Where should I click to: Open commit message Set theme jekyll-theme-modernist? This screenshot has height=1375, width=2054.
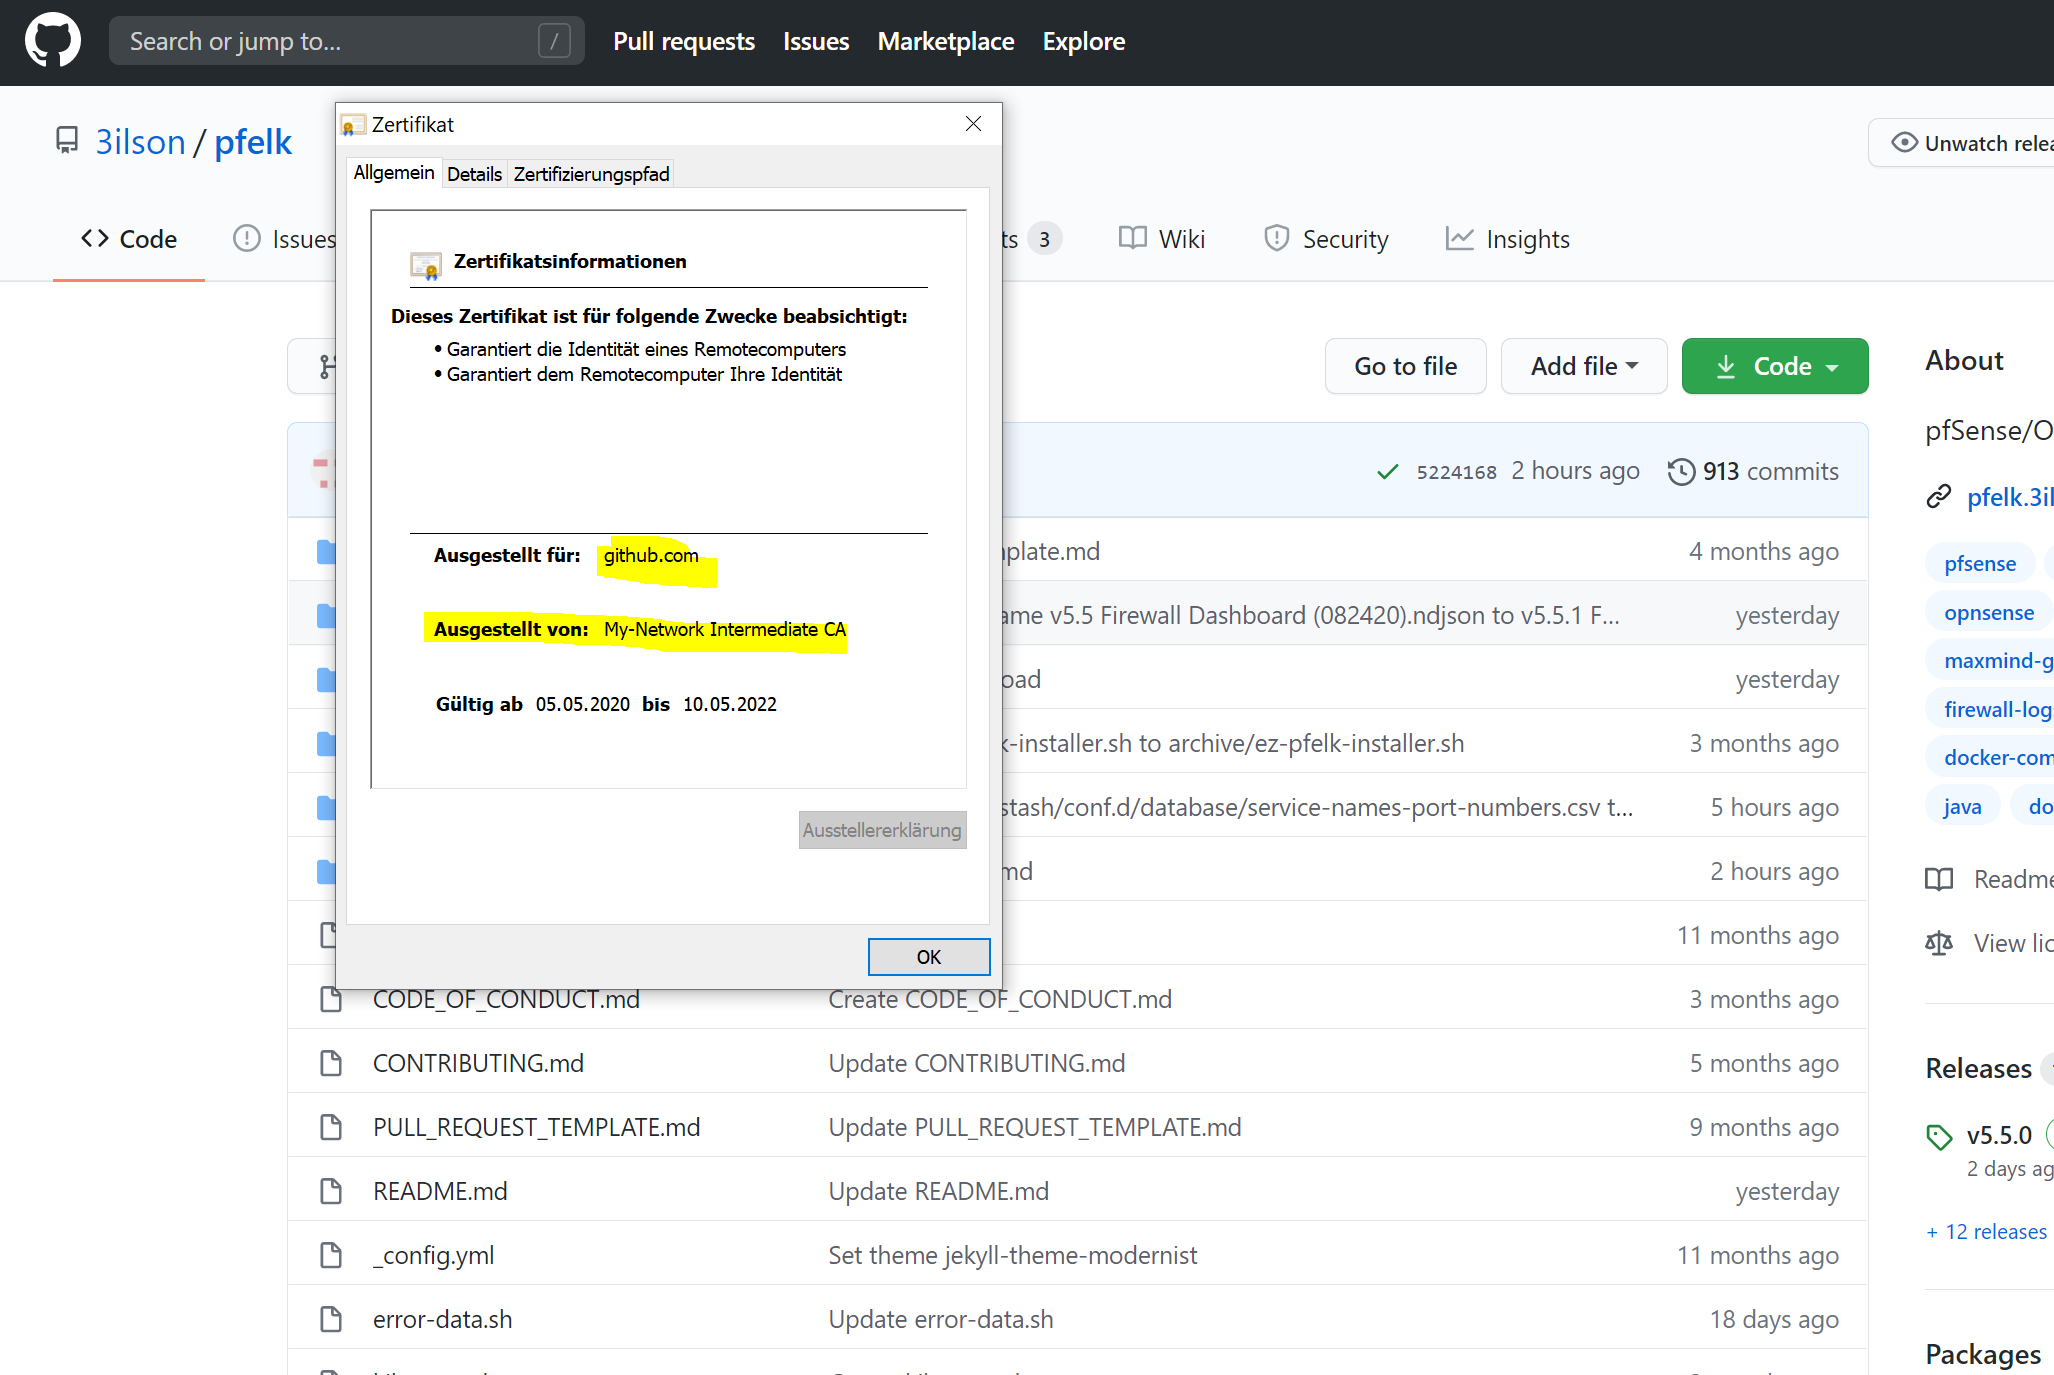coord(1013,1255)
